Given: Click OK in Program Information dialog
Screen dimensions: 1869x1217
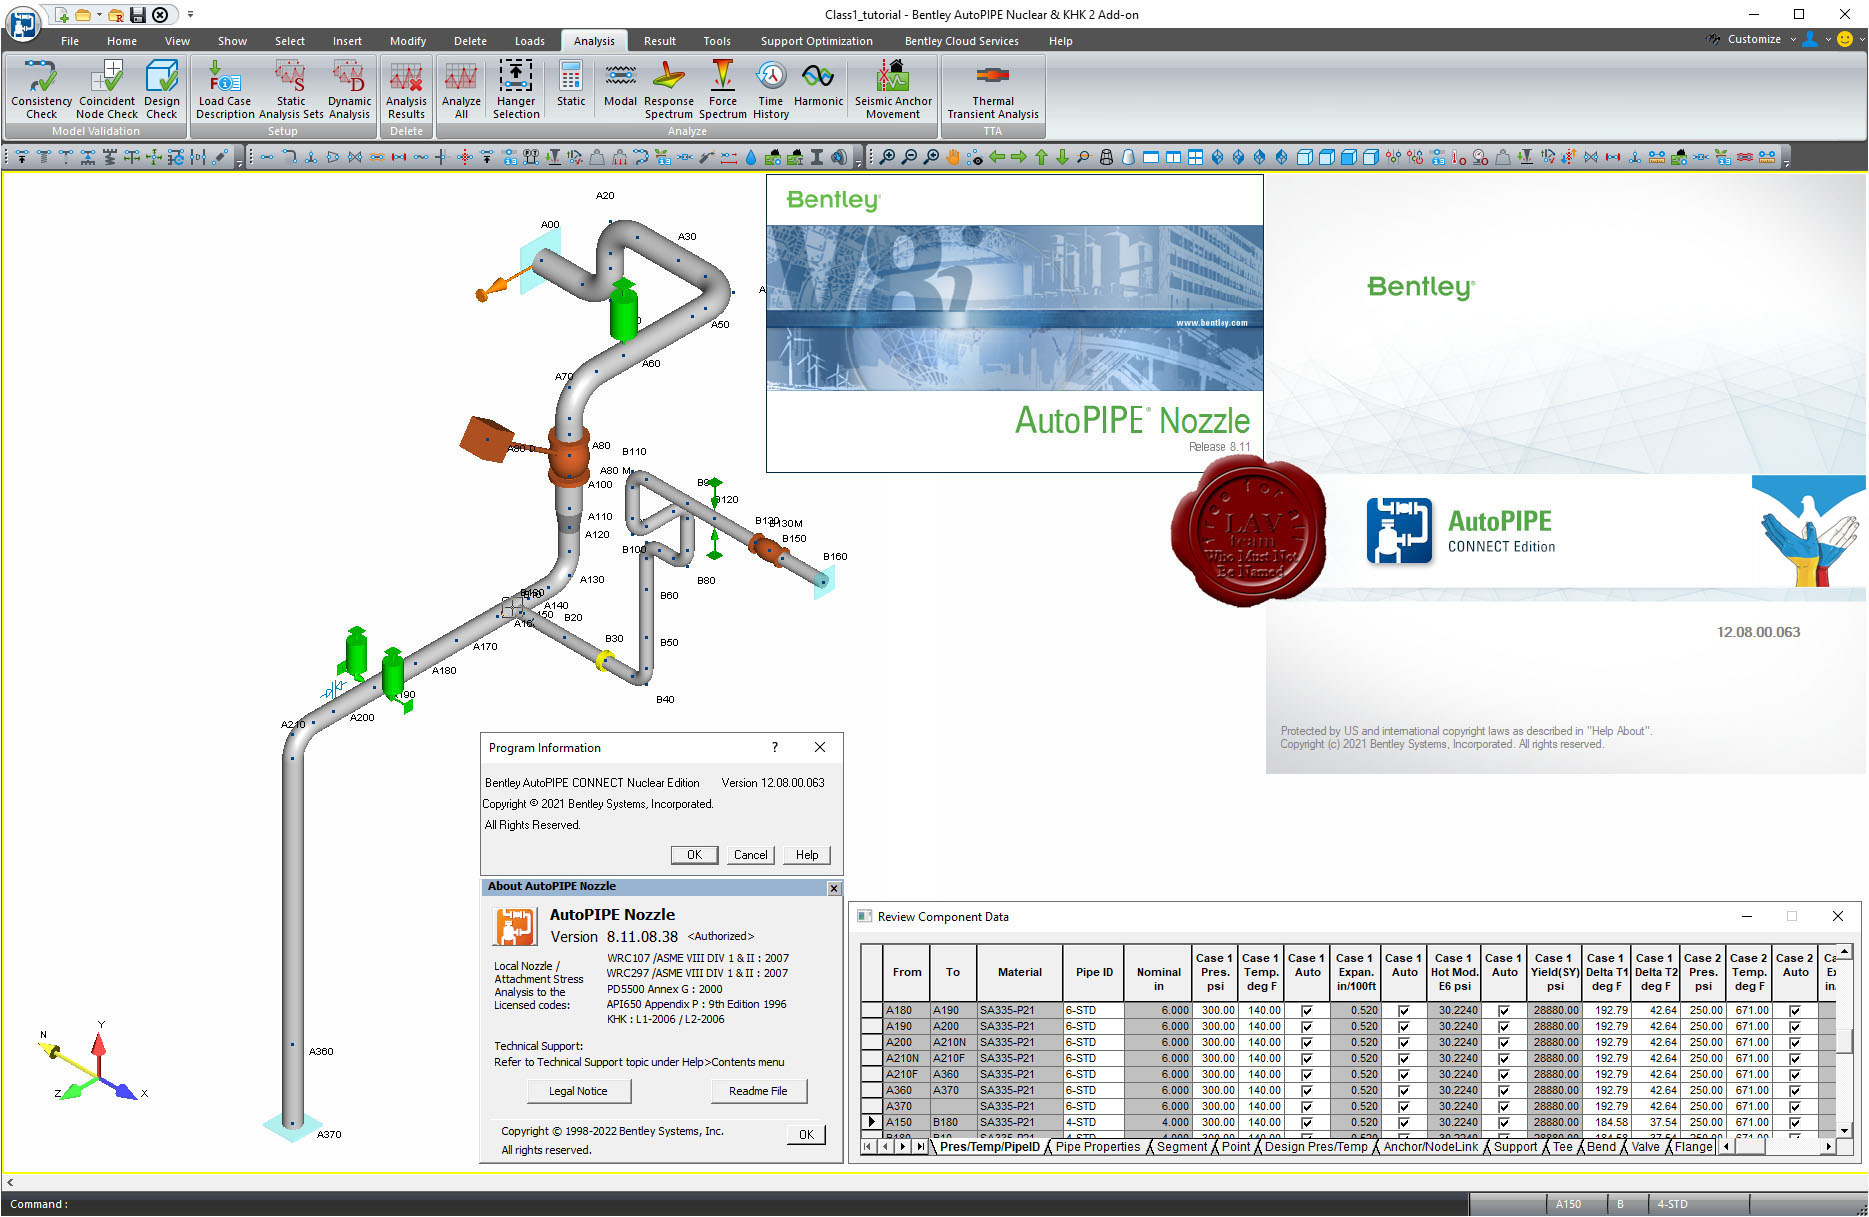Looking at the screenshot, I should pos(694,855).
